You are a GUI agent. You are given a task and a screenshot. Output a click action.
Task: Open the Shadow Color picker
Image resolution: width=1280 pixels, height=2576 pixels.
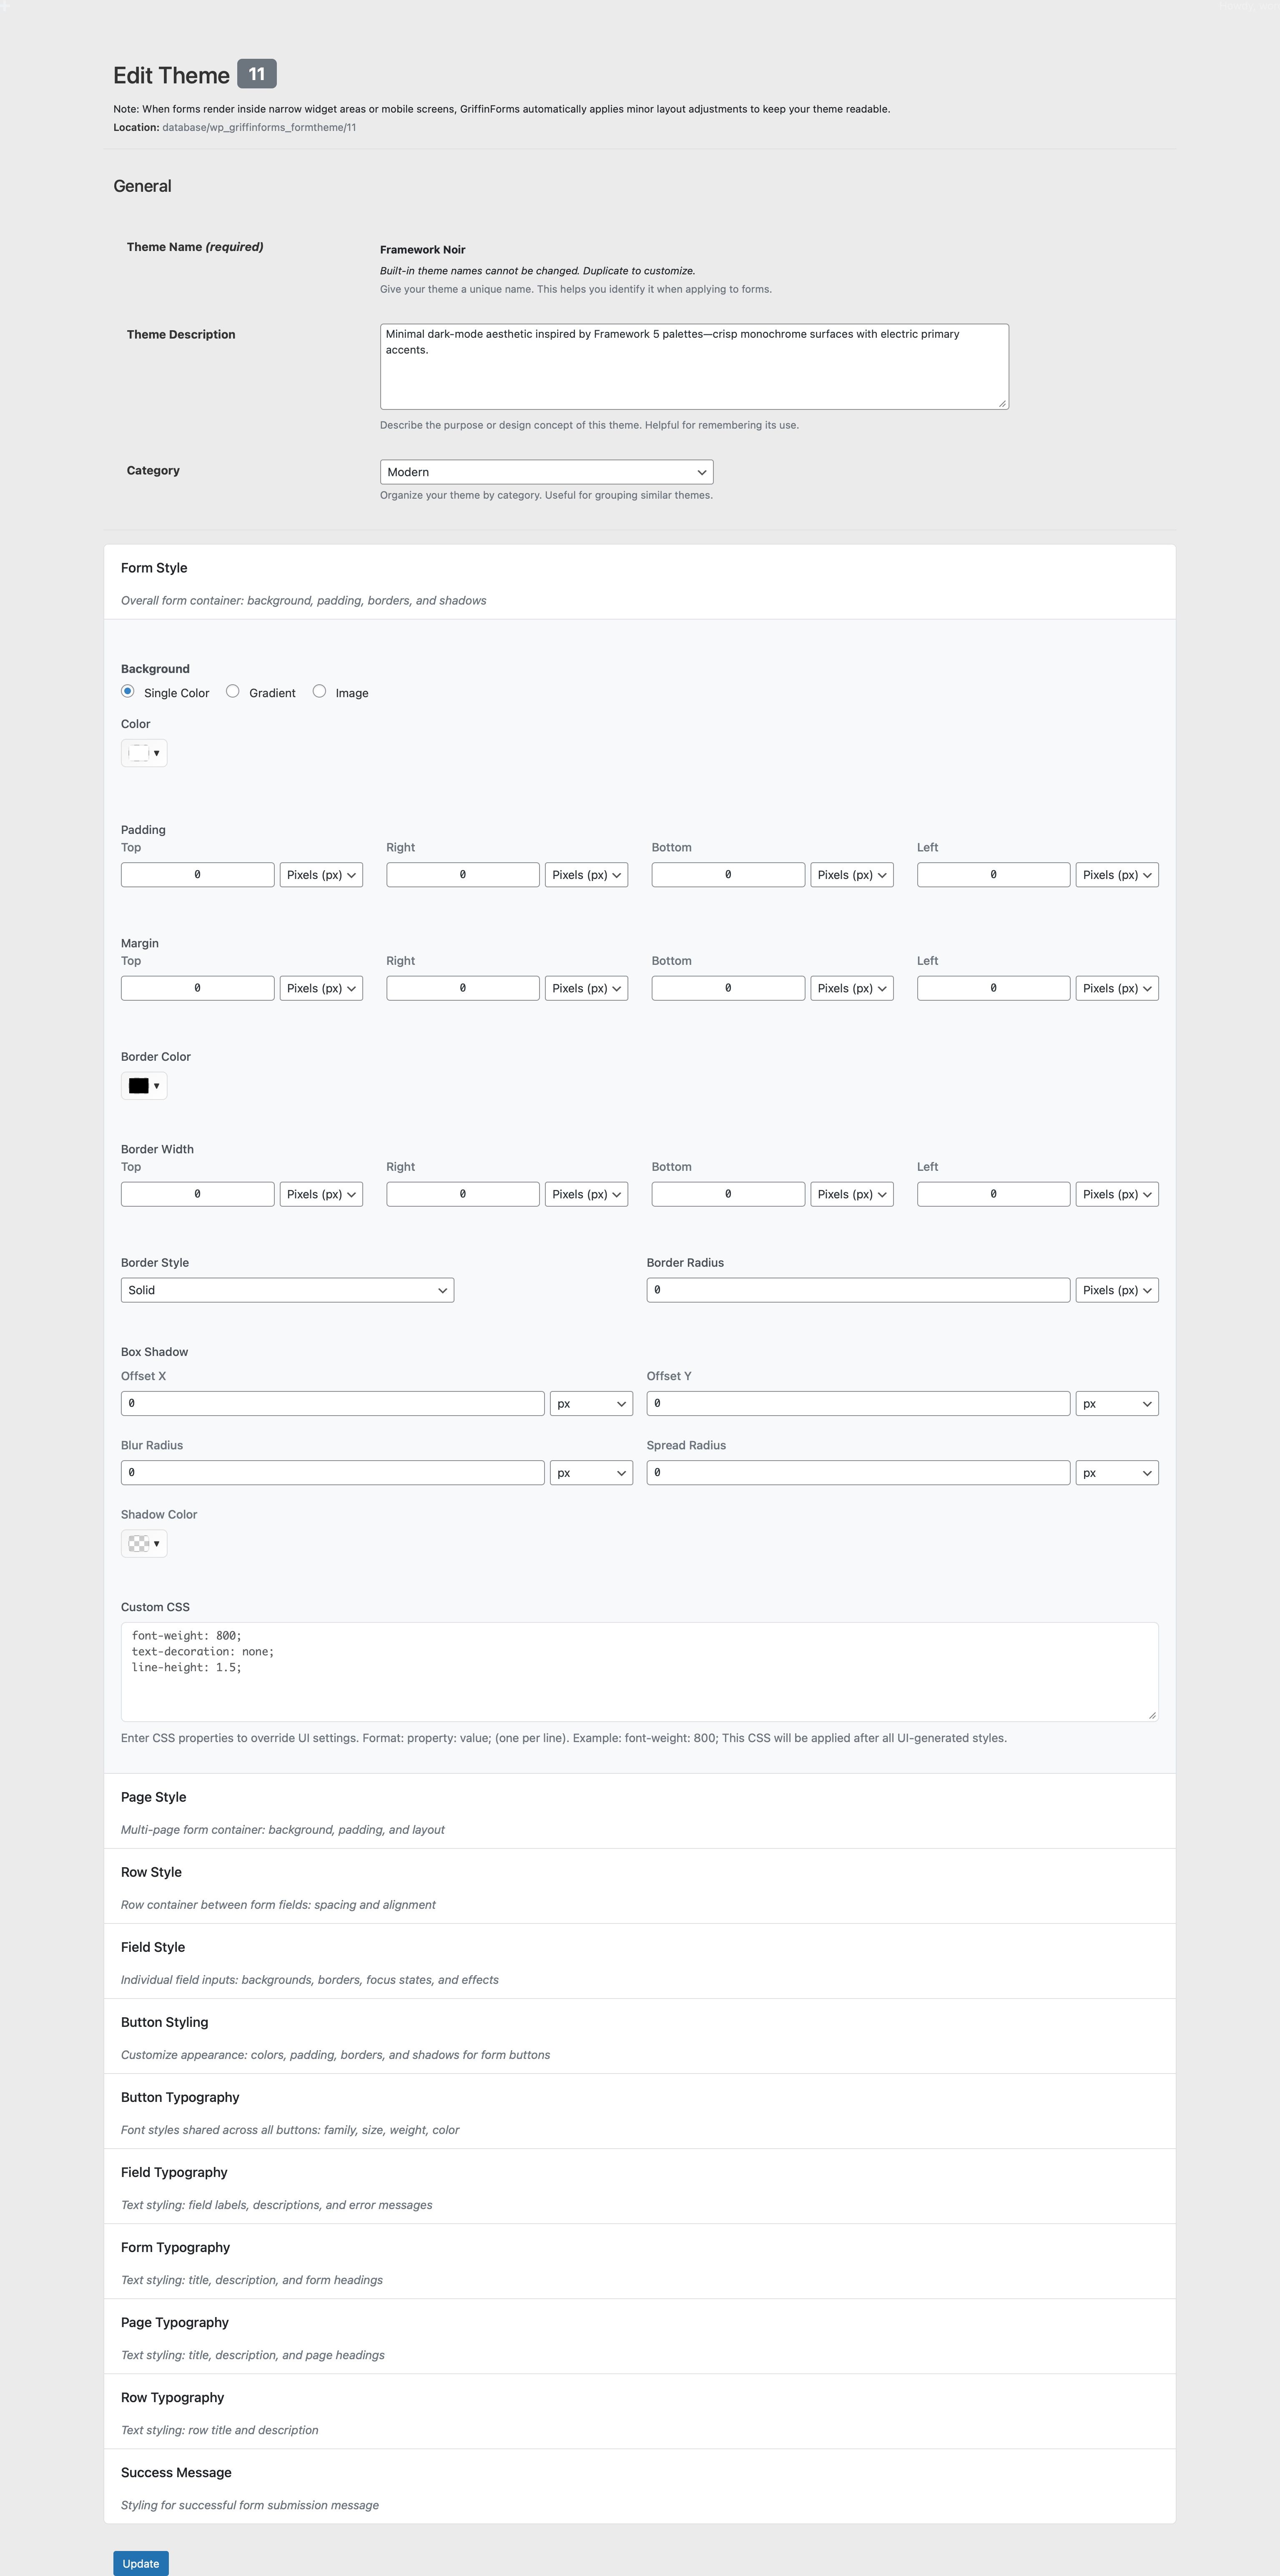(143, 1543)
